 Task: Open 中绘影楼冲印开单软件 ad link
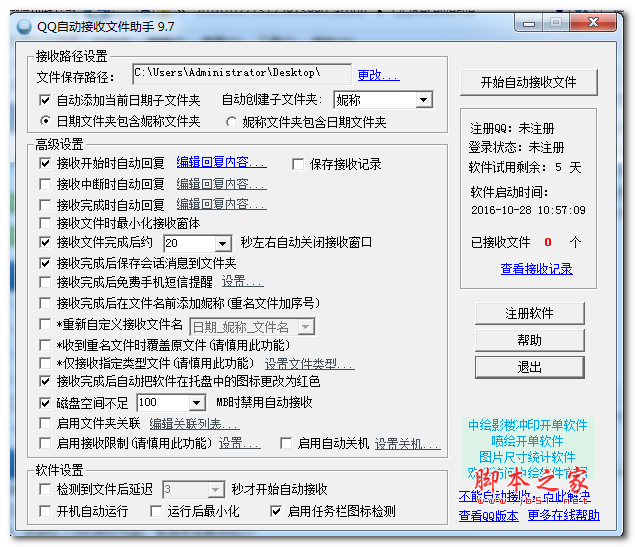528,425
